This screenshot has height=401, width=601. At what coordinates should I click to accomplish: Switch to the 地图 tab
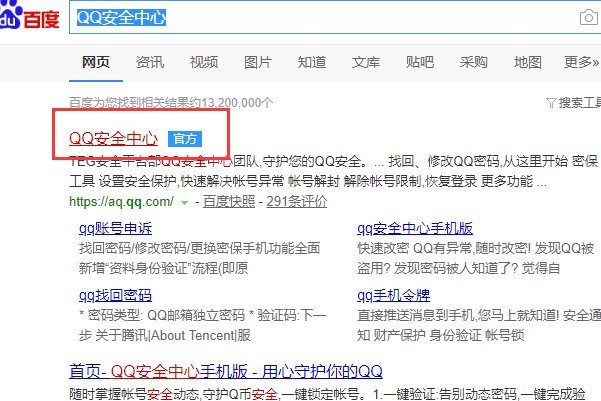click(528, 62)
